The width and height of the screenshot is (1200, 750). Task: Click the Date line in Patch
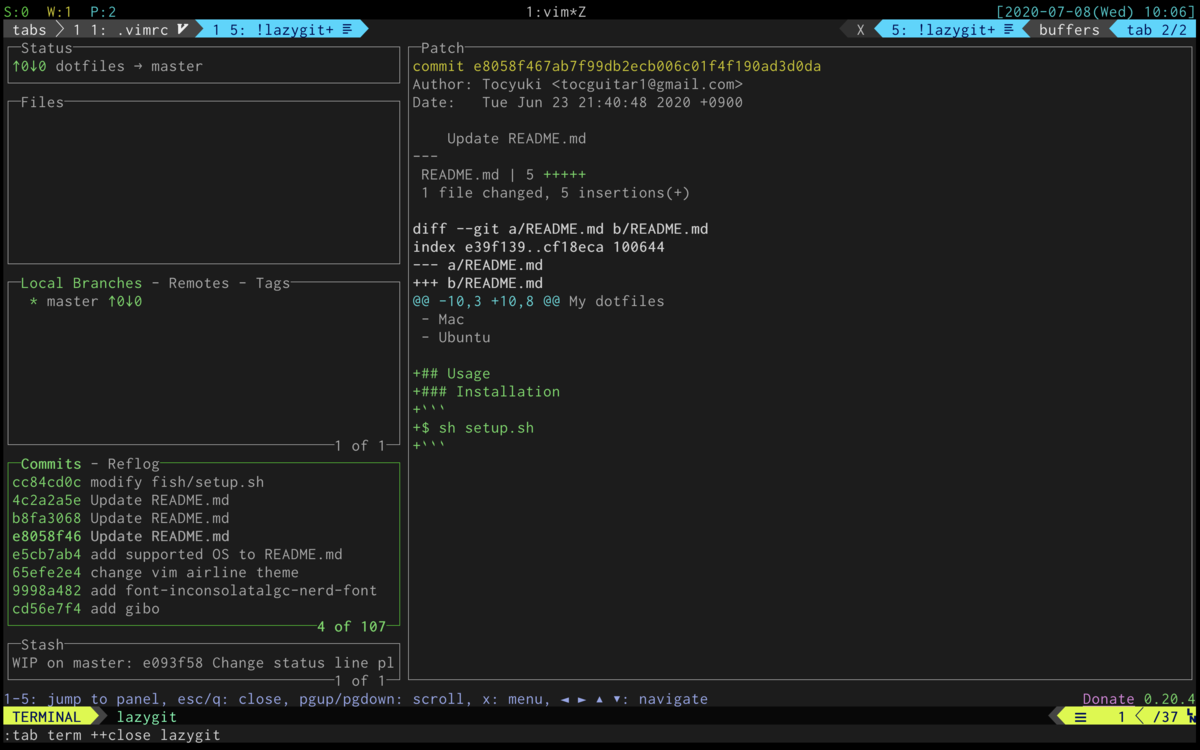coord(578,102)
